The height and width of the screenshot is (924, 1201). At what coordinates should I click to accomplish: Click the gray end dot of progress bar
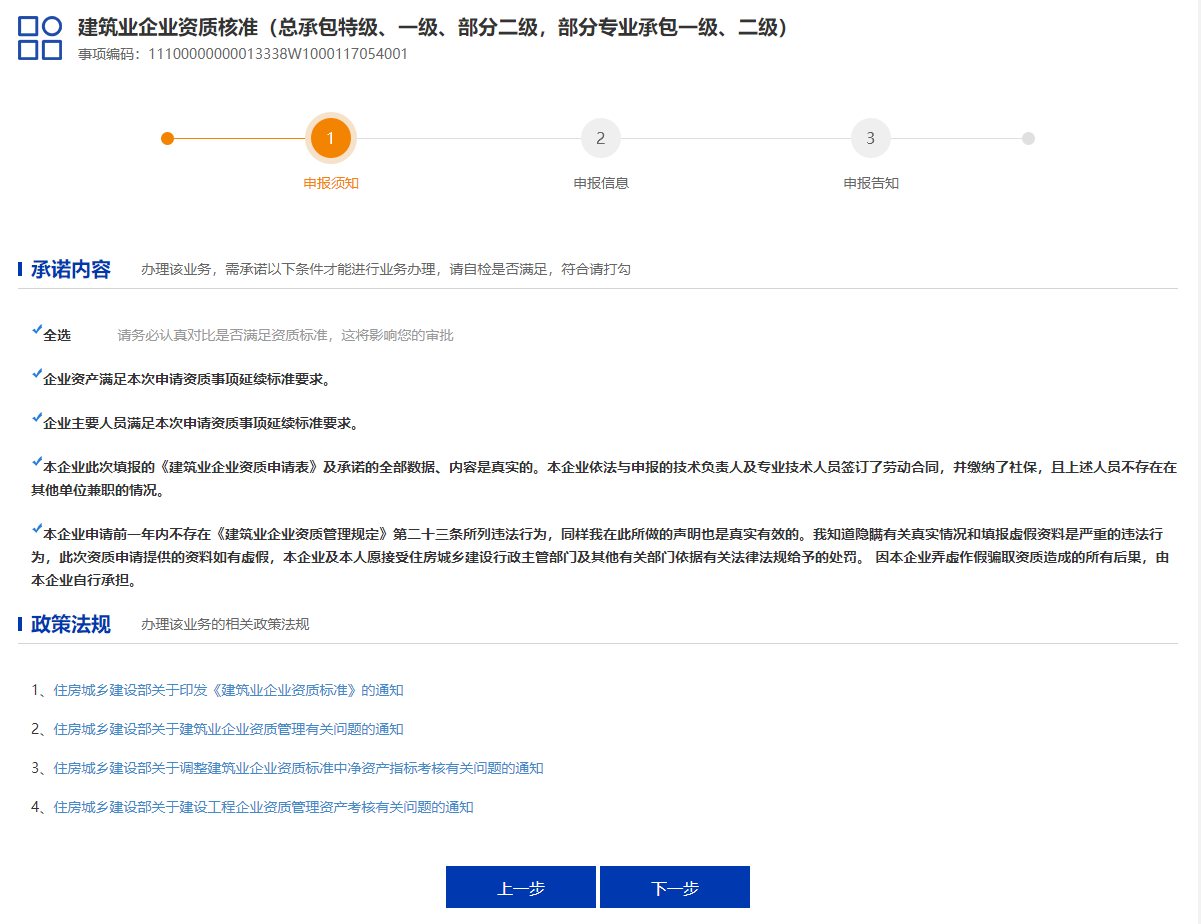(x=1028, y=138)
